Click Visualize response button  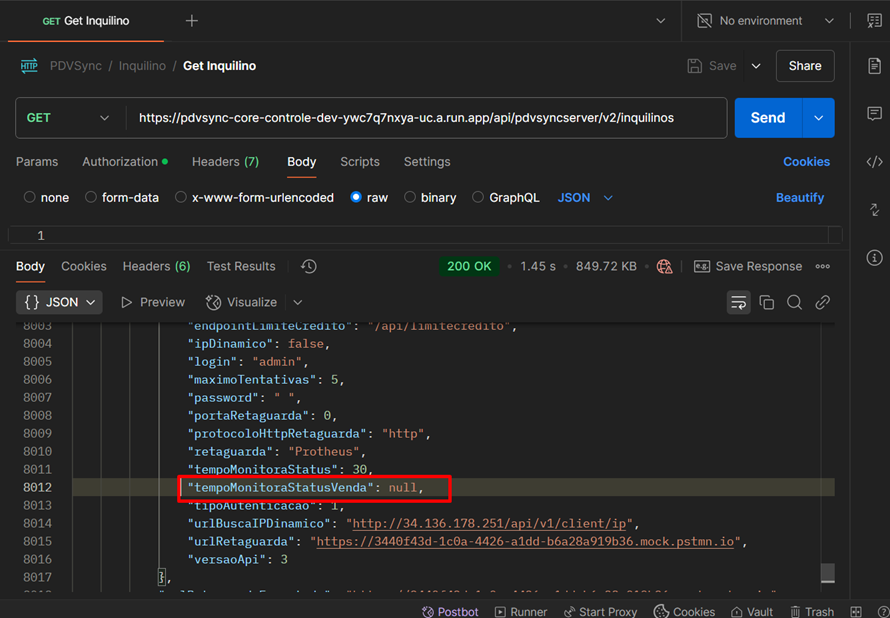[241, 302]
